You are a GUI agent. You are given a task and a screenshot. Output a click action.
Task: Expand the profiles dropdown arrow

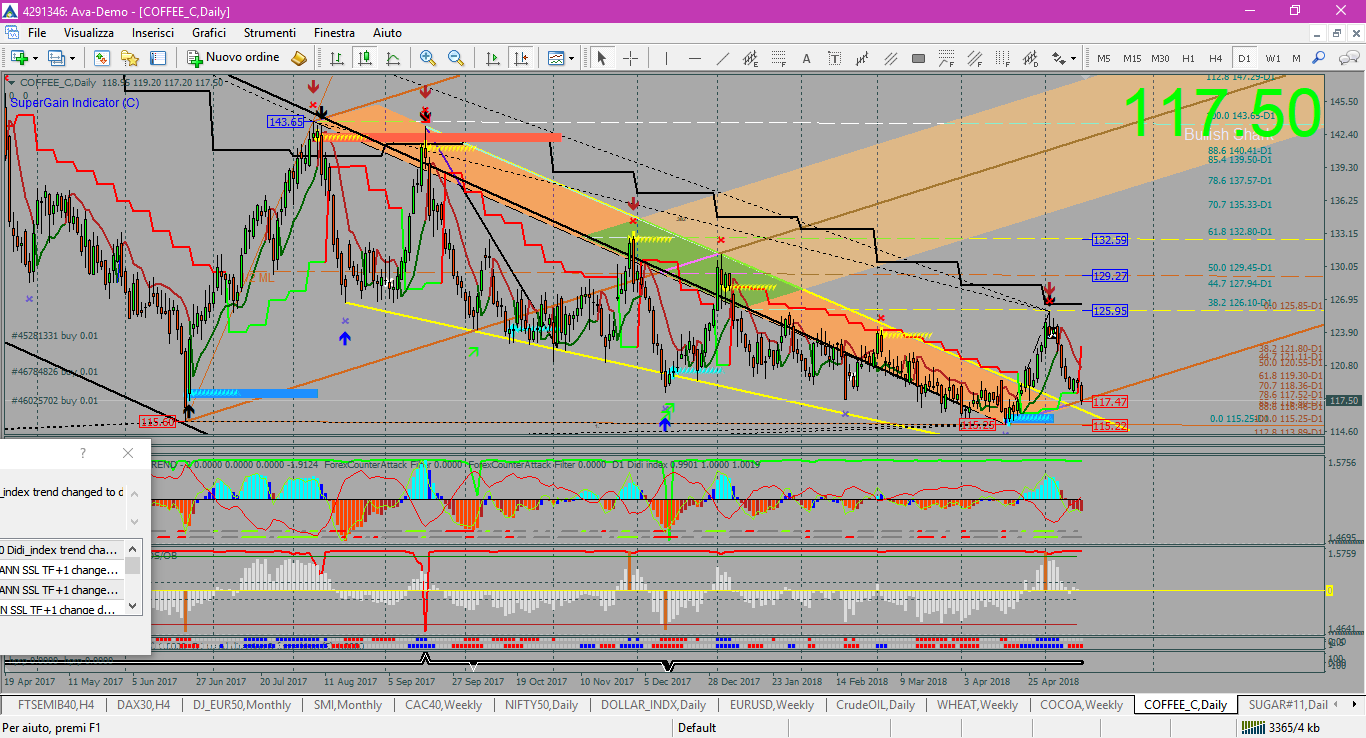[71, 58]
